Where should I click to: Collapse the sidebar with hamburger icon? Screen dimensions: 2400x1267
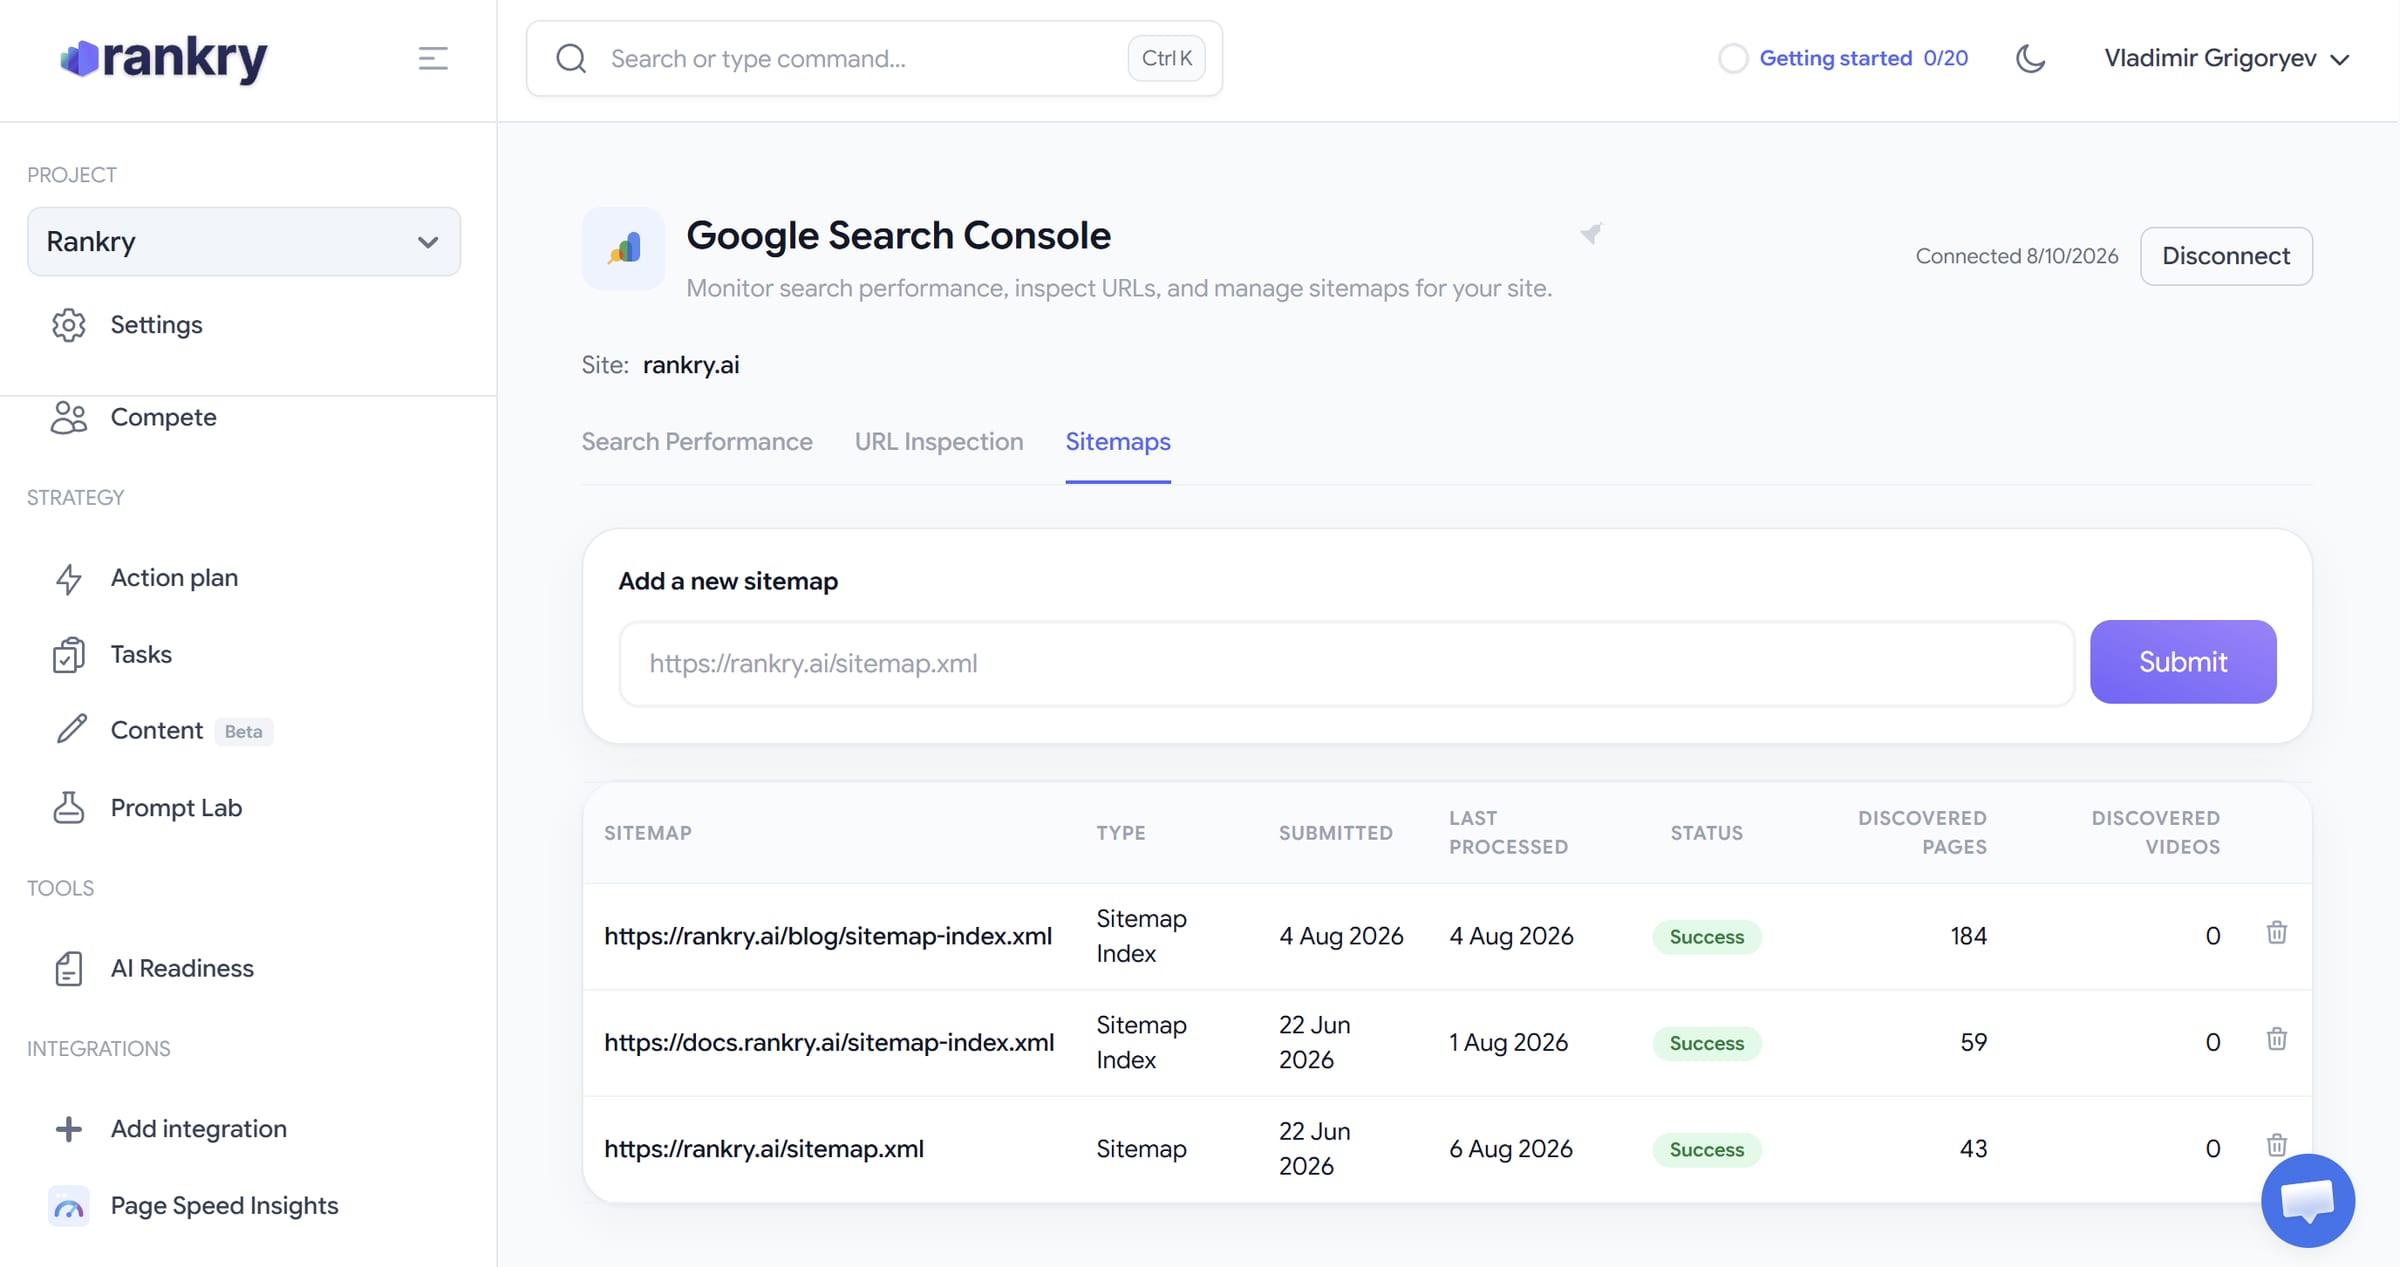(433, 59)
